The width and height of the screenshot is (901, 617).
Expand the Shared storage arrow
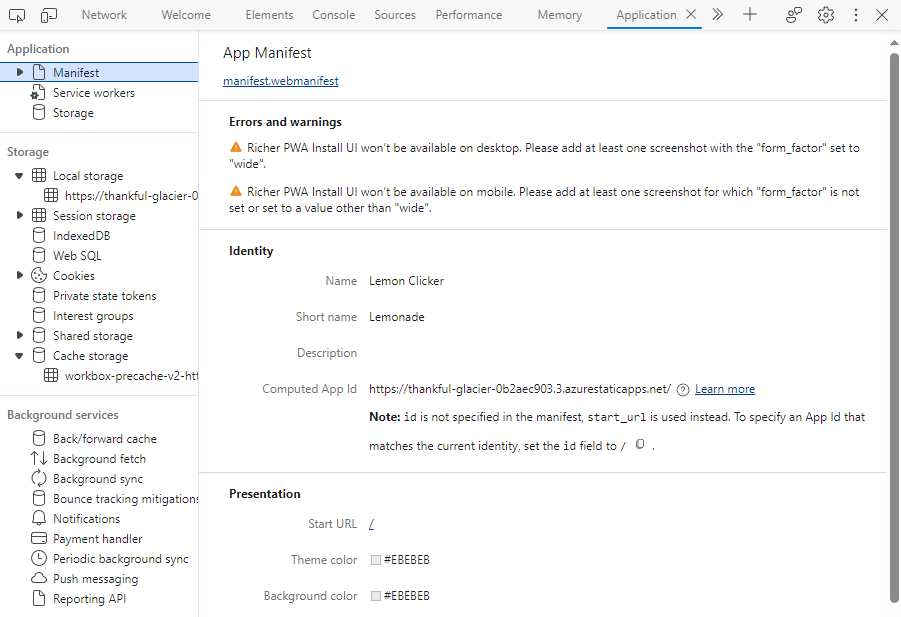(x=20, y=336)
